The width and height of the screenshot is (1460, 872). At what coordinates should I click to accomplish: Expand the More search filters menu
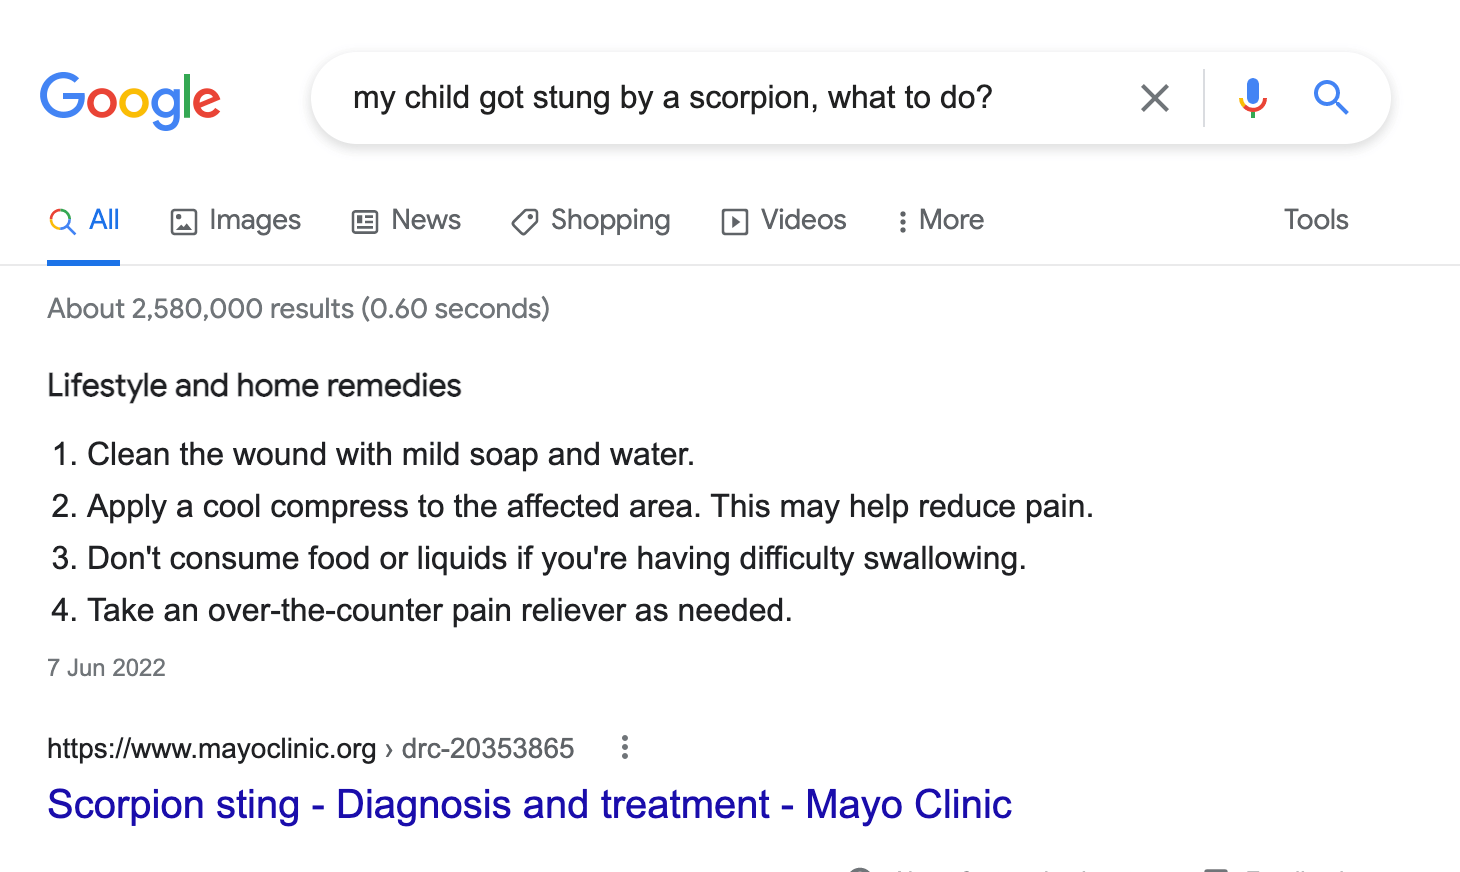941,220
